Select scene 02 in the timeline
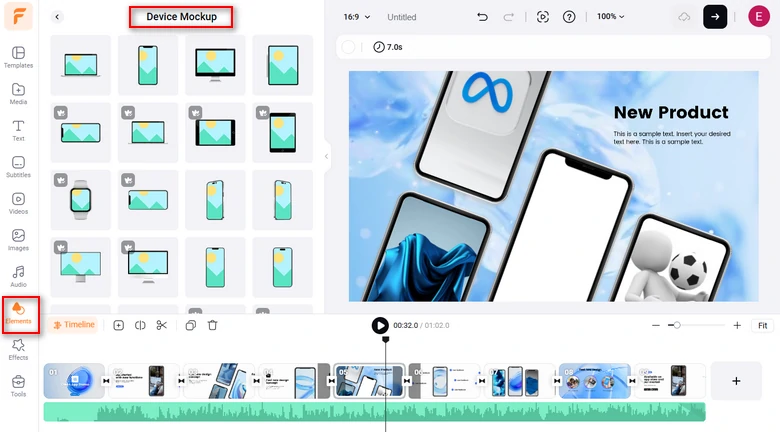Screen dimensions: 780x432 pyautogui.click(x=143, y=381)
